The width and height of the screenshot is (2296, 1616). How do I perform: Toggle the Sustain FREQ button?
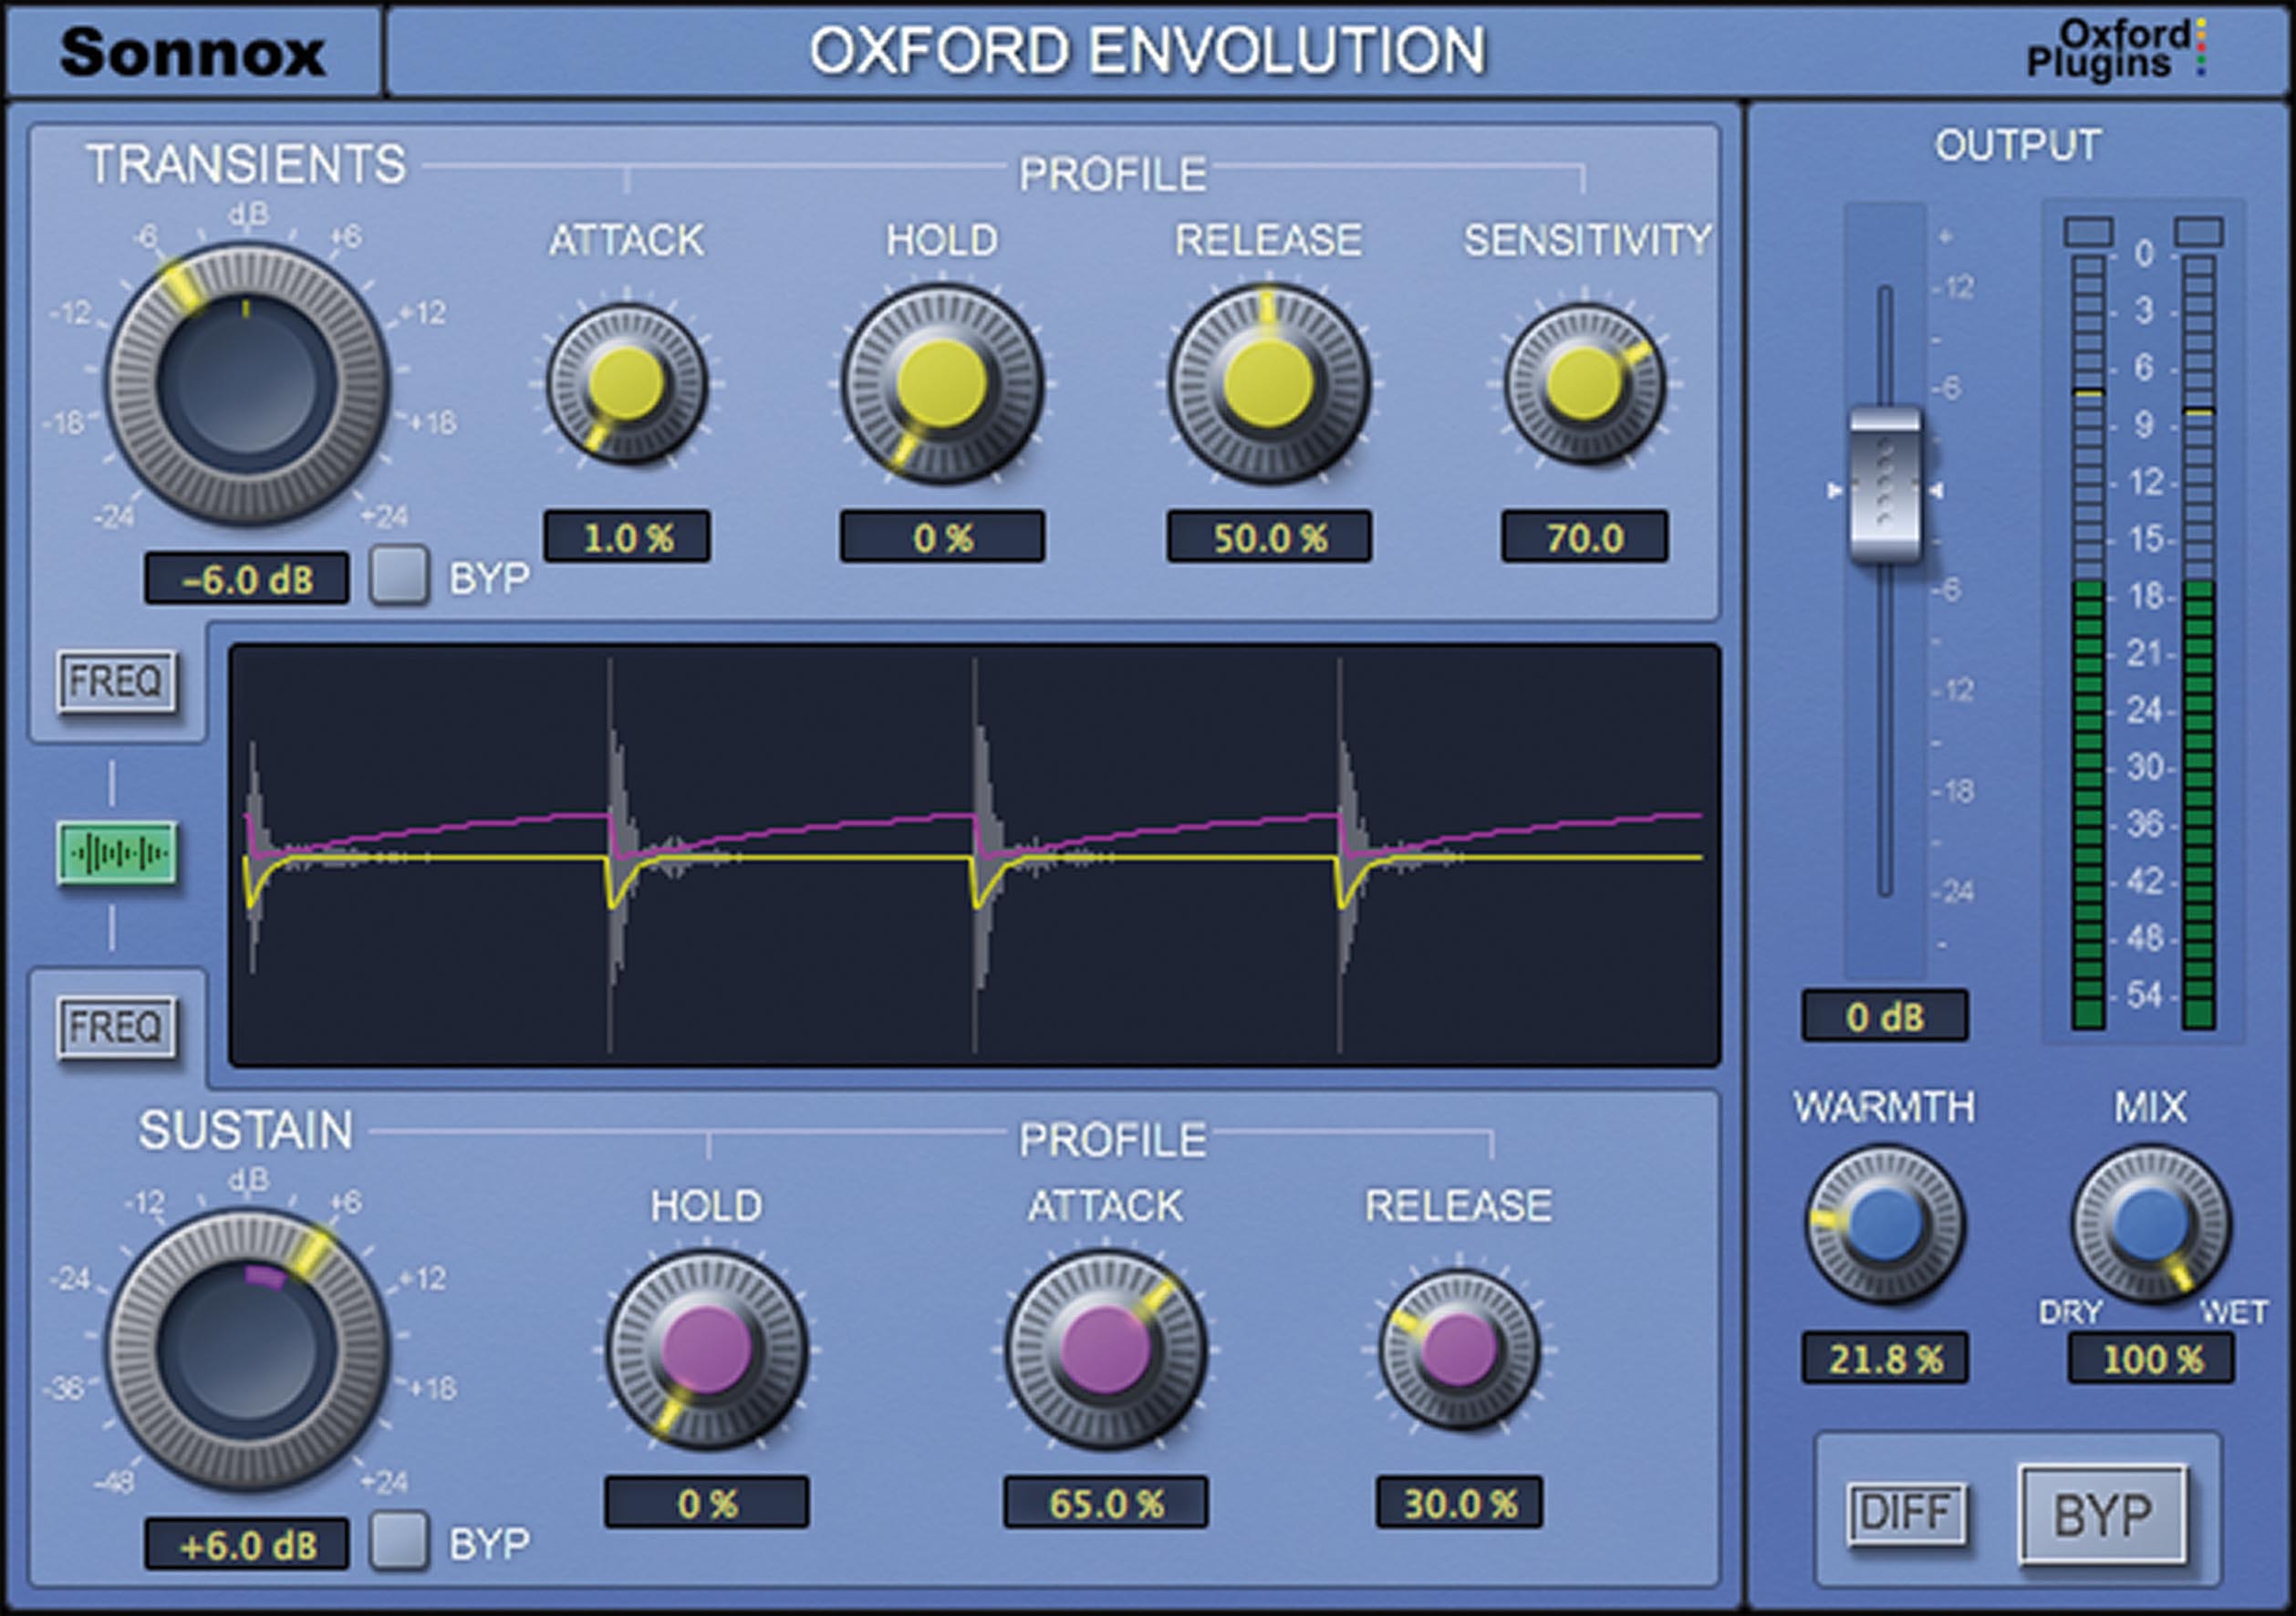click(x=117, y=1027)
